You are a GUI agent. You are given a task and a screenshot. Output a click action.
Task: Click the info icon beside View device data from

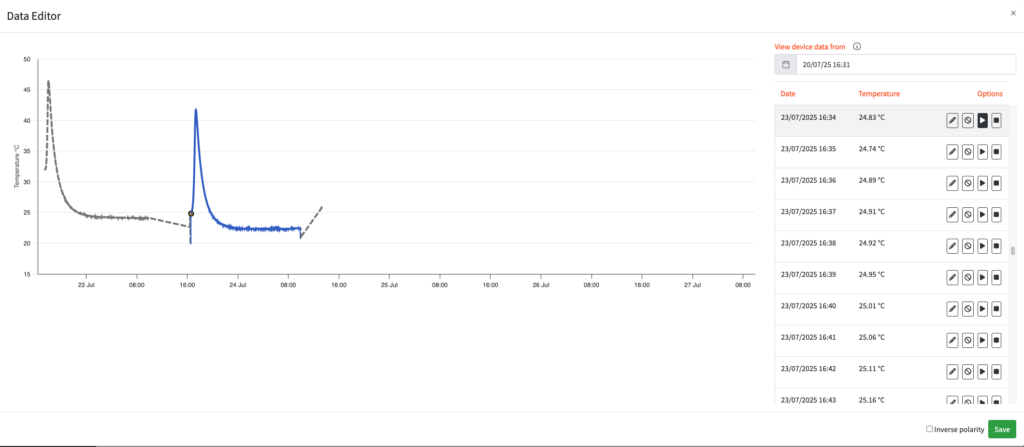[857, 46]
